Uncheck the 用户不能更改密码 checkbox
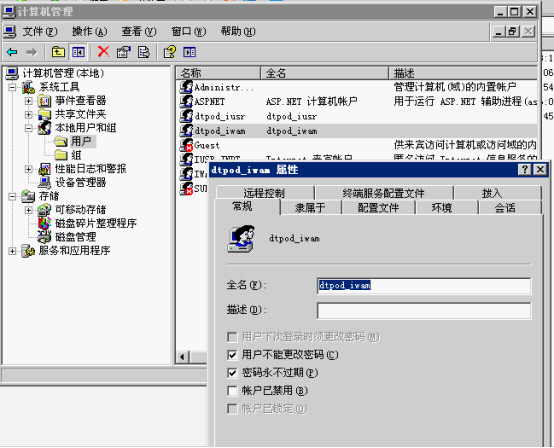This screenshot has width=554, height=448. [232, 355]
